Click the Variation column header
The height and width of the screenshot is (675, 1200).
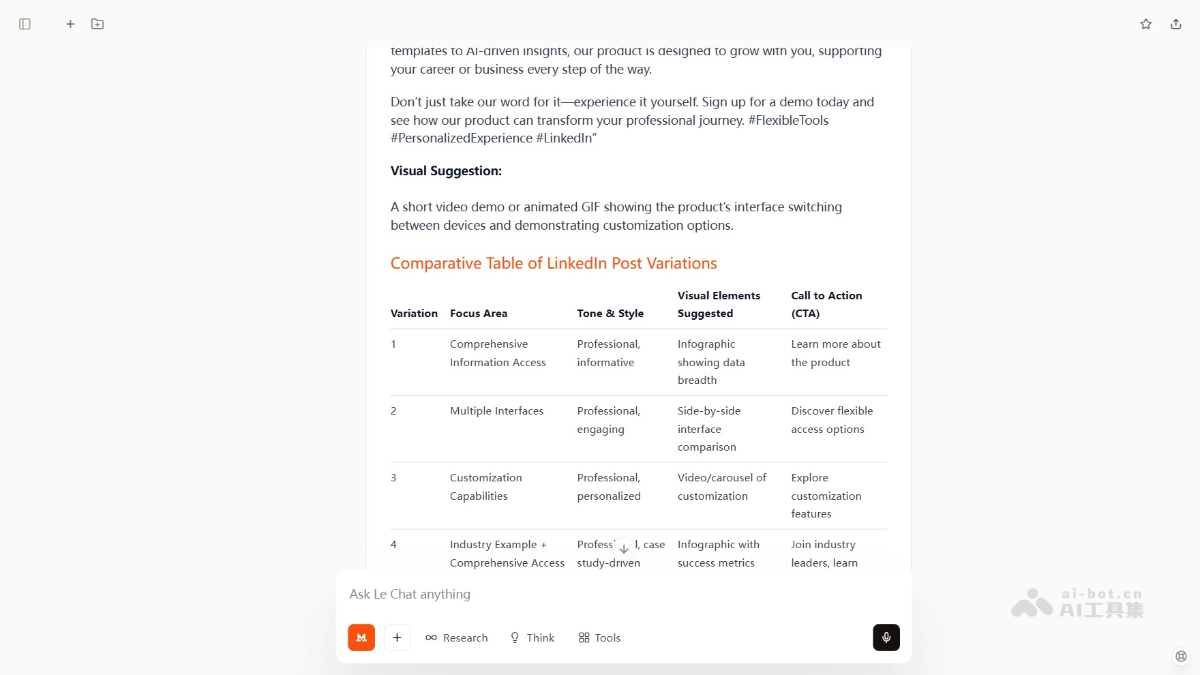414,313
